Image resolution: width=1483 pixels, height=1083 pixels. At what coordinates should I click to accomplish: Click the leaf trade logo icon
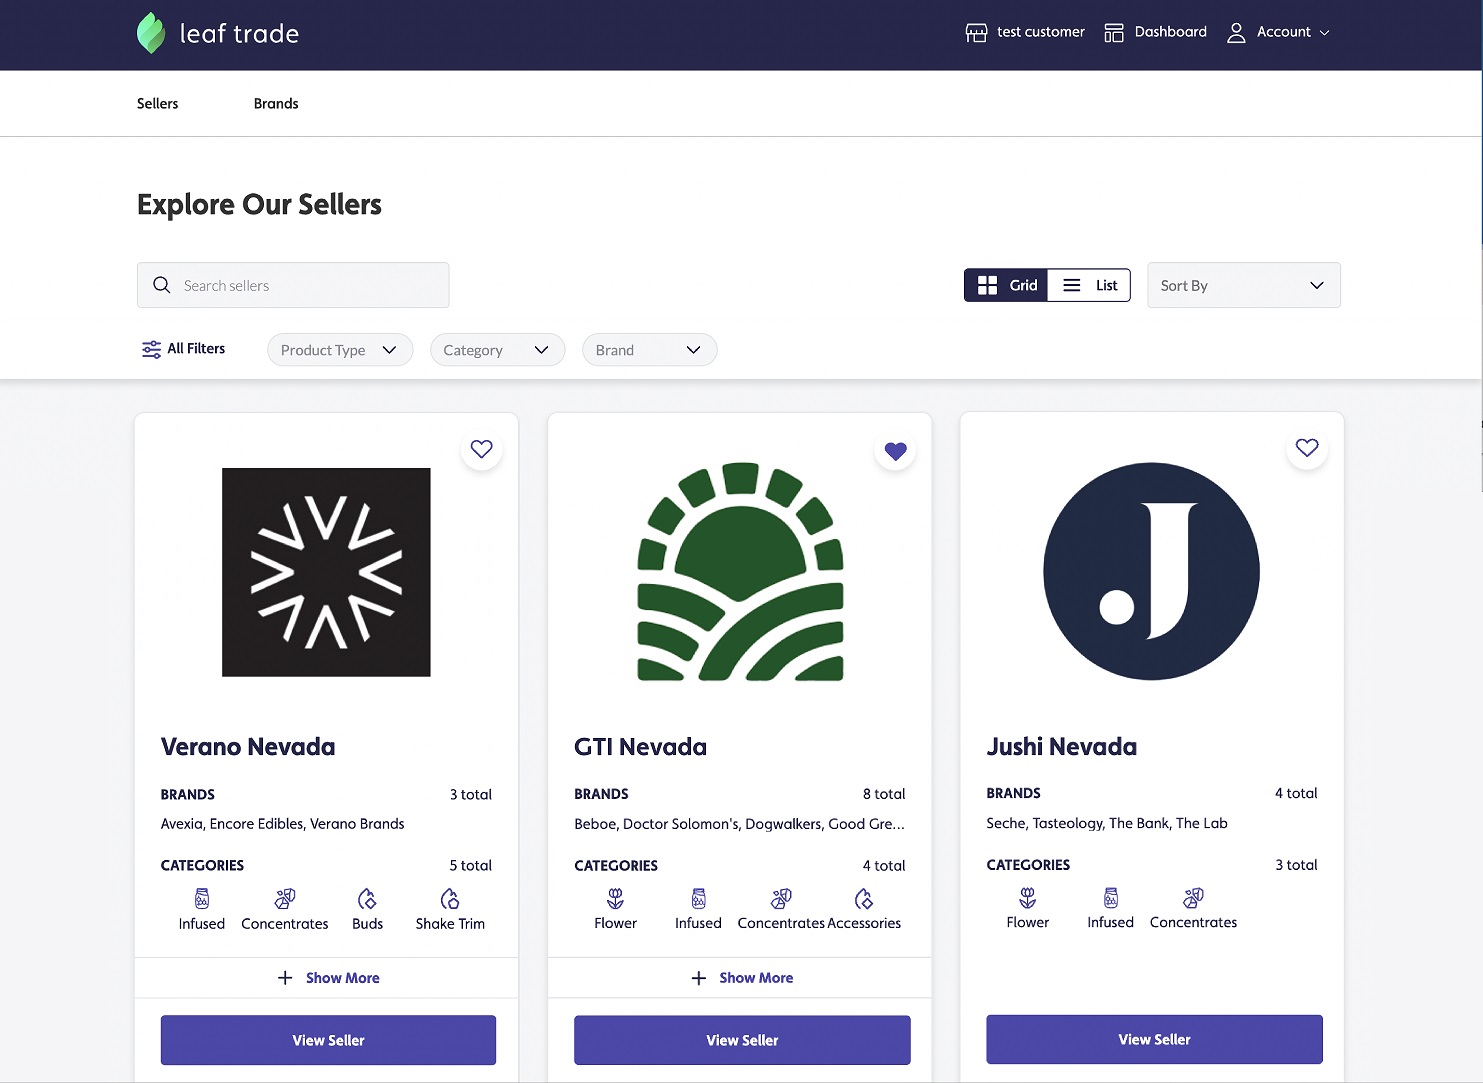click(x=150, y=32)
